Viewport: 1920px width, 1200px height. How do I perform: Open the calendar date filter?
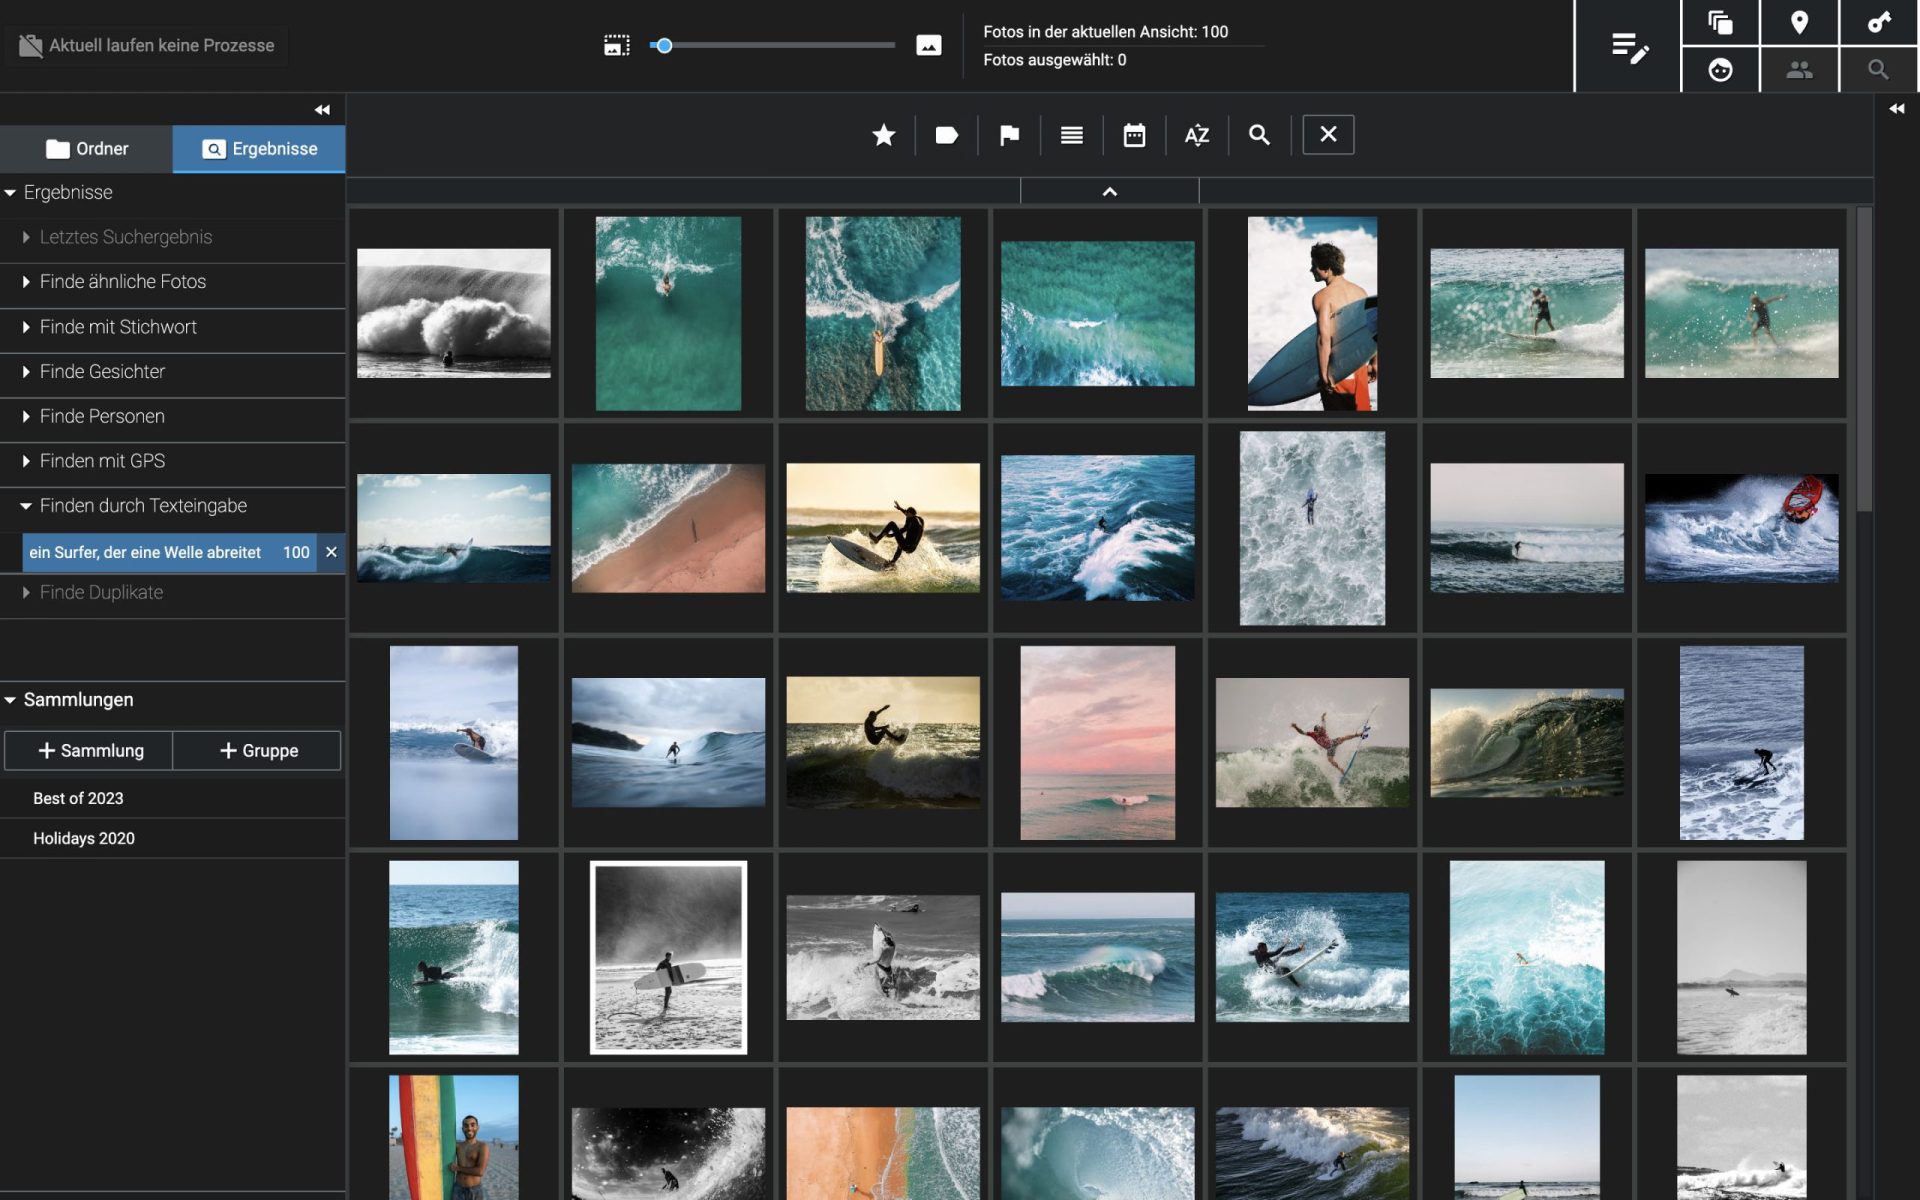pos(1134,135)
